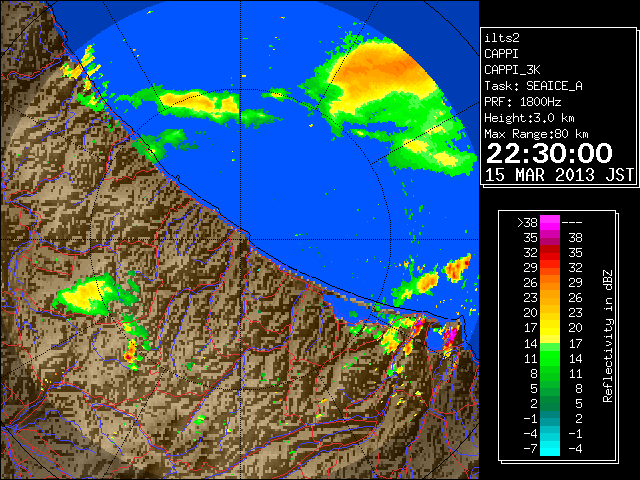Screen dimensions: 640x480
Task: Select the '---' legend label
Action: point(572,222)
